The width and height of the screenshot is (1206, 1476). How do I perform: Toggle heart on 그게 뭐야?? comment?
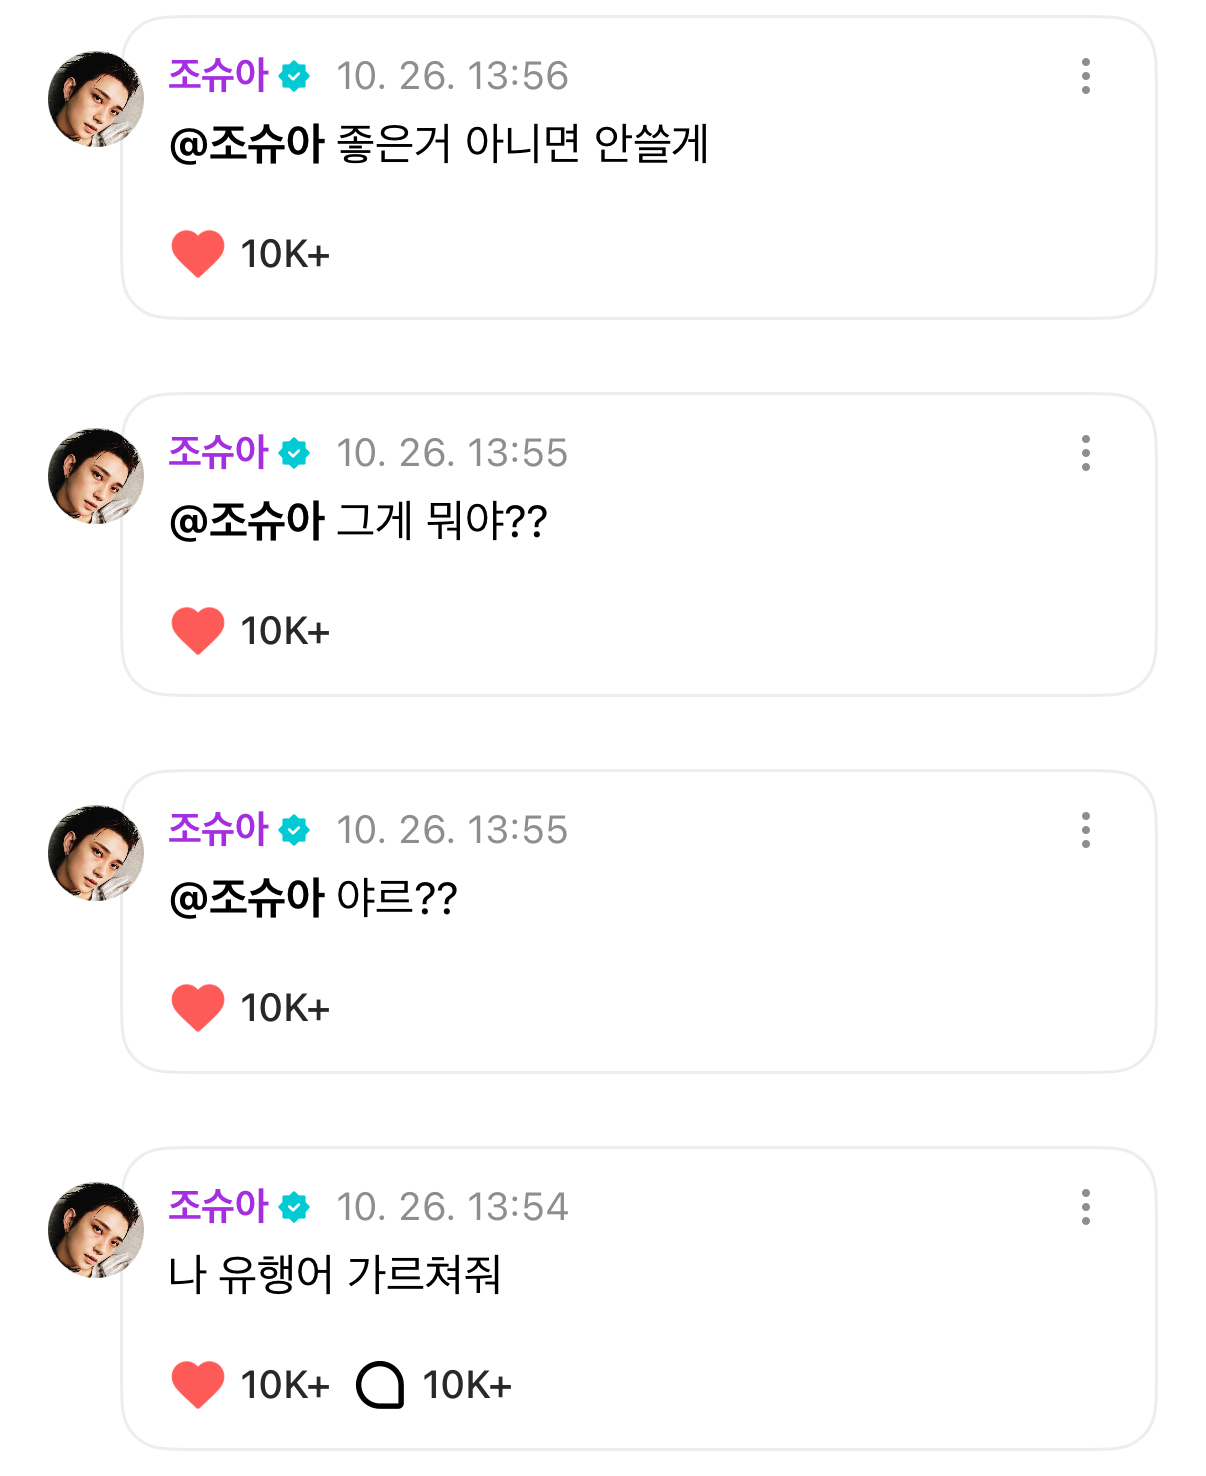click(198, 631)
